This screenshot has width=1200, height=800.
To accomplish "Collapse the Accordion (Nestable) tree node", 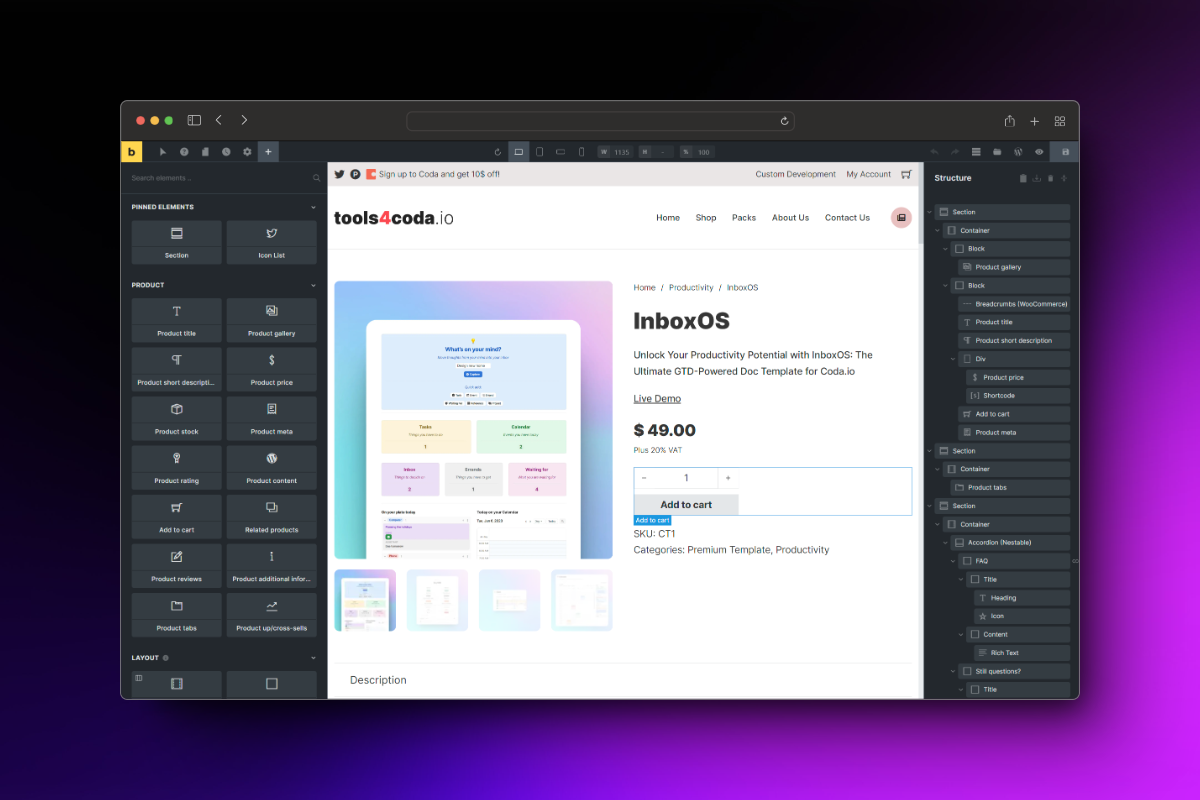I will point(945,543).
